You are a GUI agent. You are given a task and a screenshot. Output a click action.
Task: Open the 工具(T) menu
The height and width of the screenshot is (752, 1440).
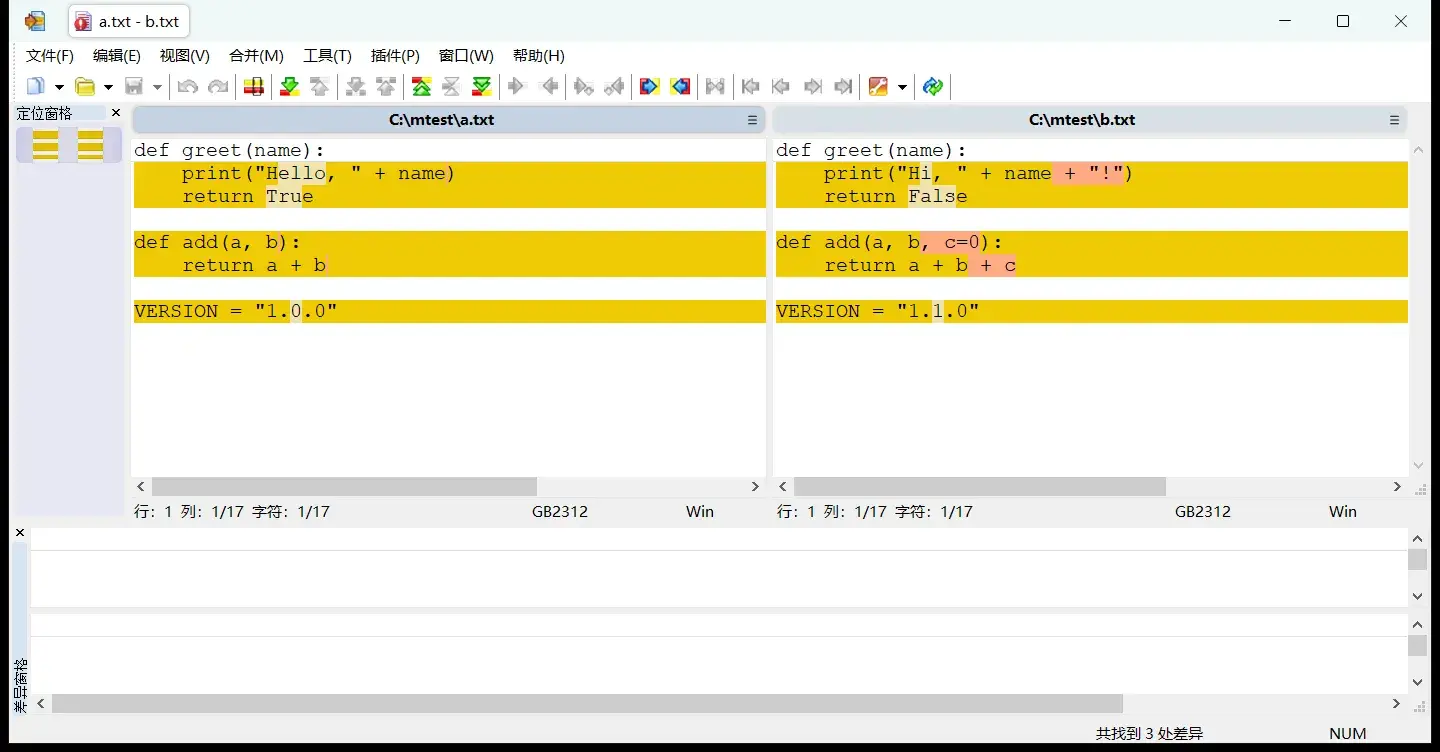[x=328, y=56]
